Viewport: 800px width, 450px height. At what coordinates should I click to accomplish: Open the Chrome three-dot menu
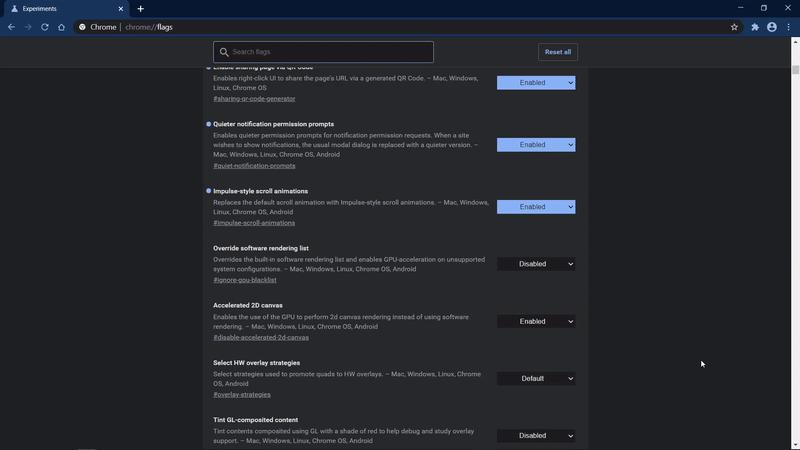coord(789,27)
